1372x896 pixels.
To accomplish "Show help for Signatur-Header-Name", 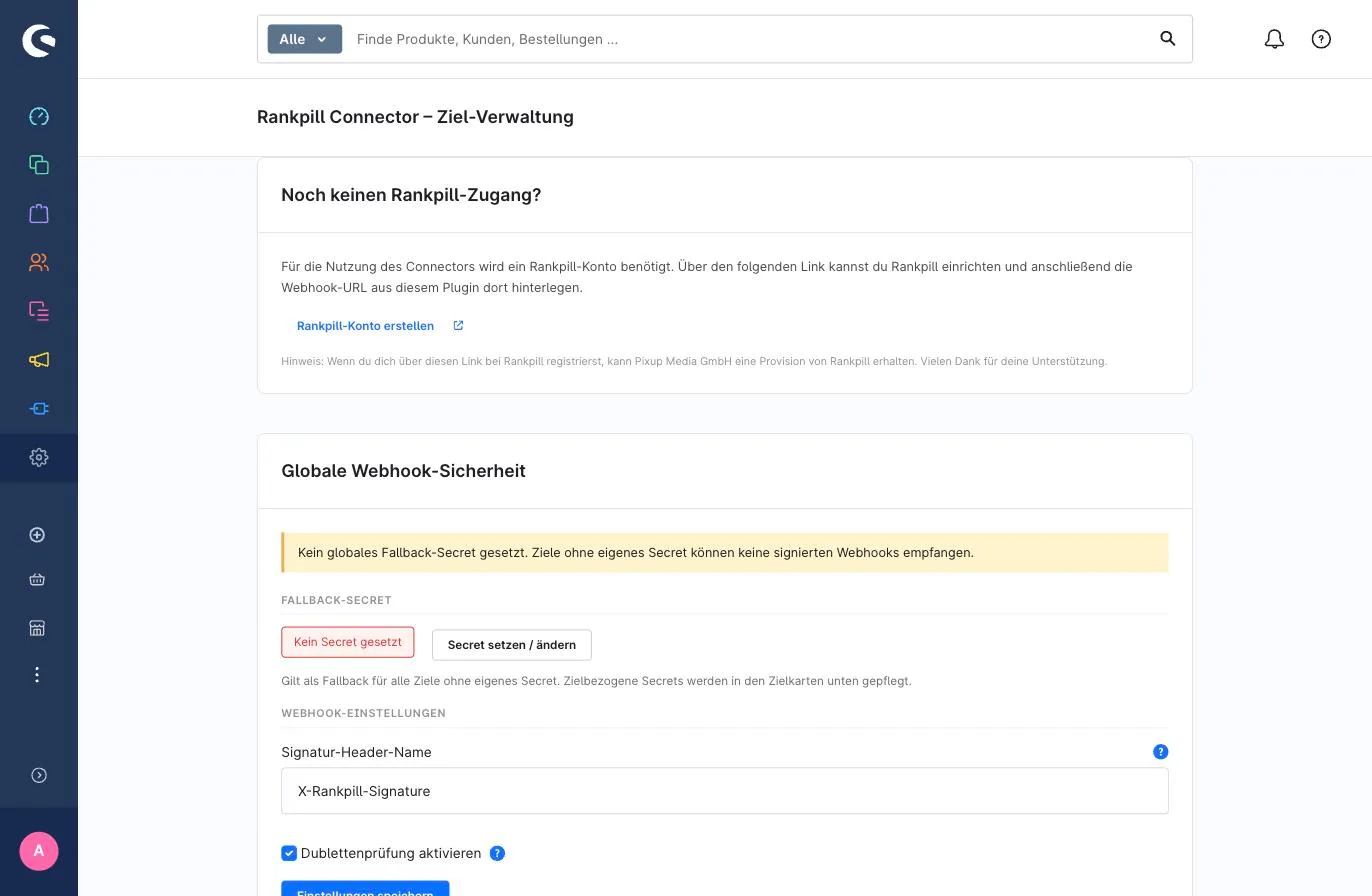I will point(1160,751).
